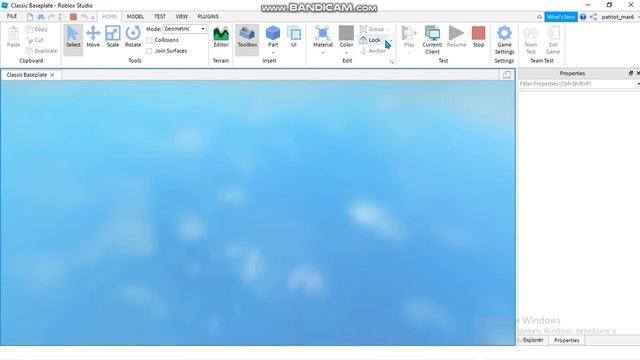Resume the test session
The width and height of the screenshot is (640, 360).
456,37
